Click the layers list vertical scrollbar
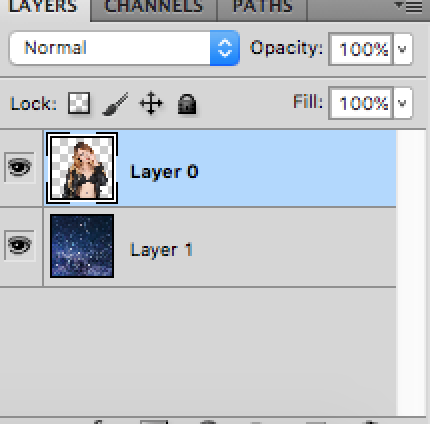This screenshot has width=430, height=424. (411, 273)
